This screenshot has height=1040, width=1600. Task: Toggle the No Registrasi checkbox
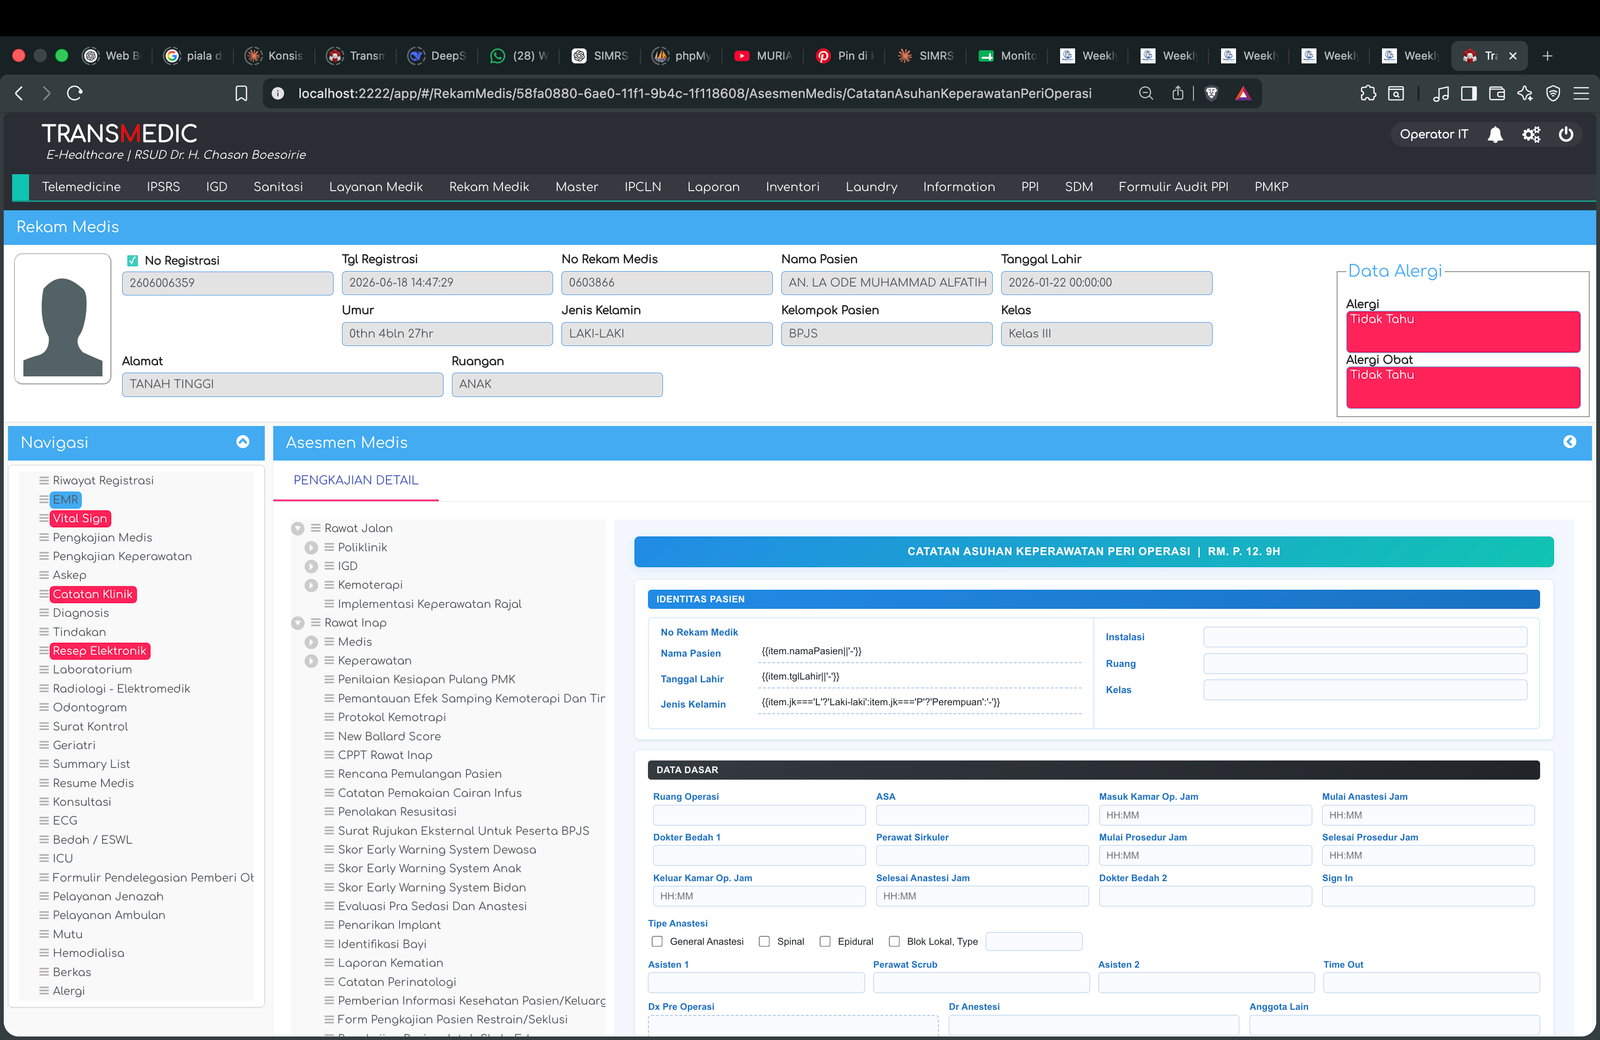coord(132,260)
